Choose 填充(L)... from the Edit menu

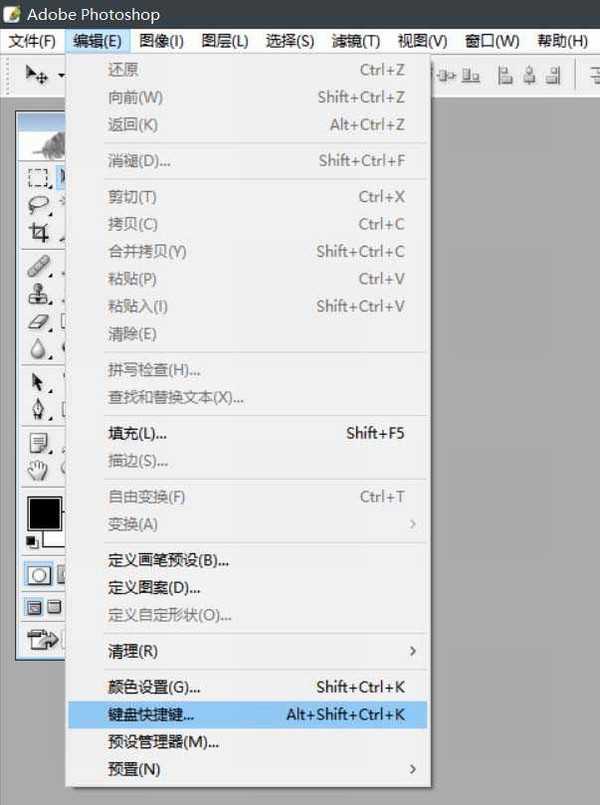[x=248, y=433]
